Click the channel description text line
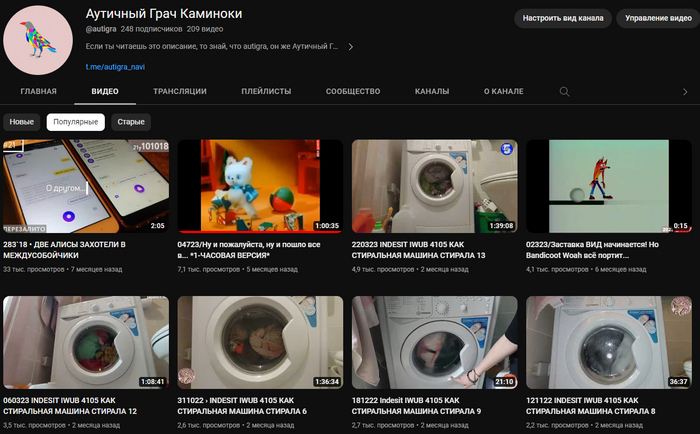Viewport: 700px width, 434px height. tap(212, 46)
